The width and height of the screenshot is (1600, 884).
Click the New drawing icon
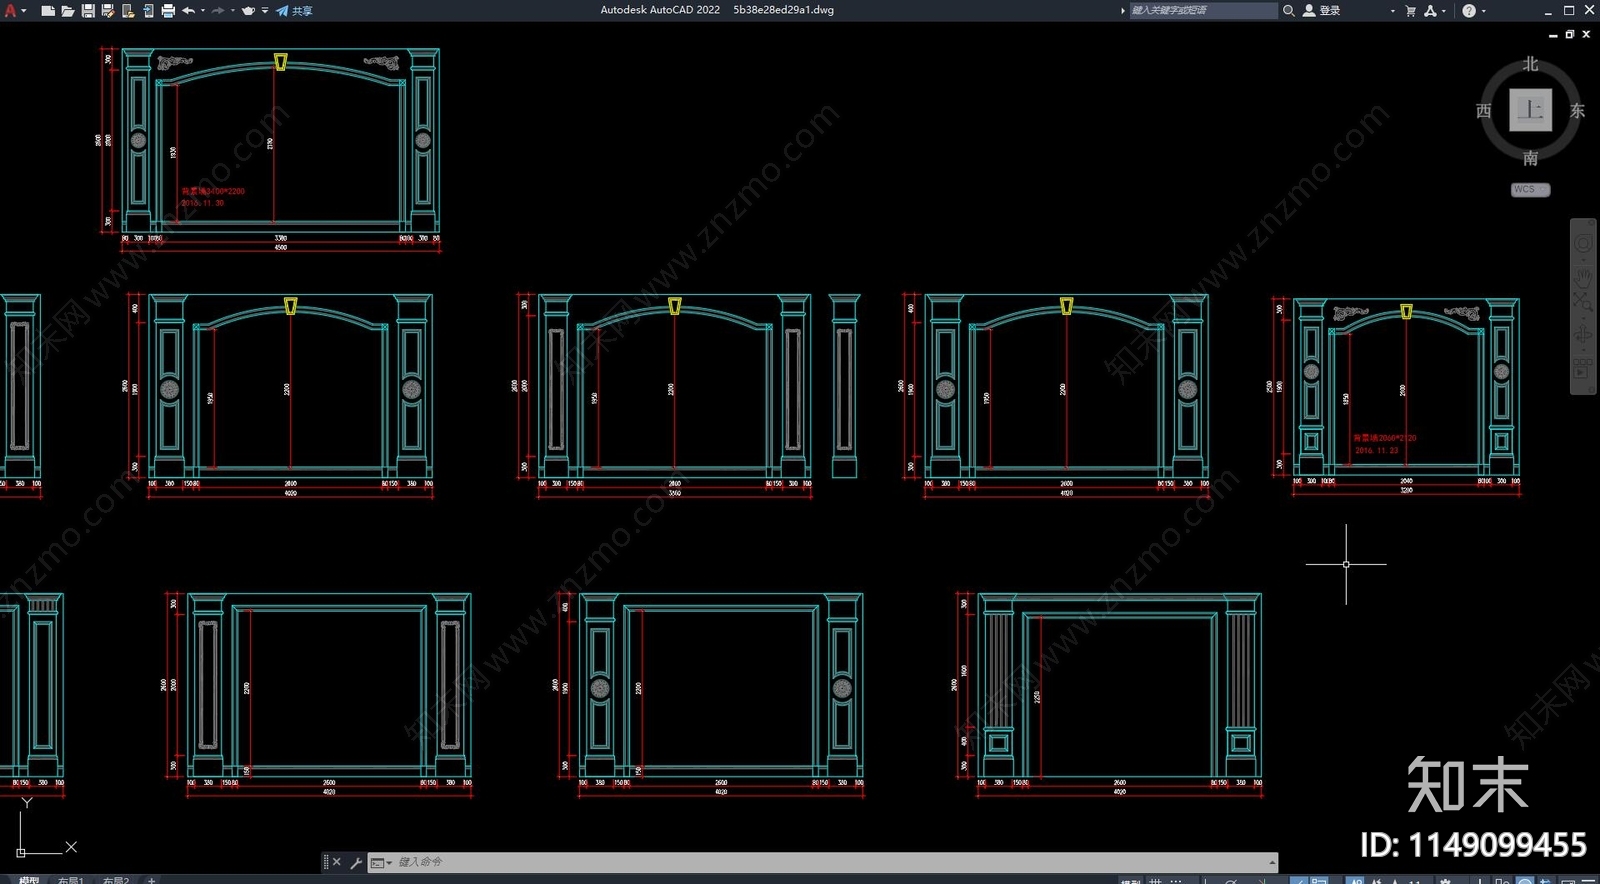(x=48, y=11)
